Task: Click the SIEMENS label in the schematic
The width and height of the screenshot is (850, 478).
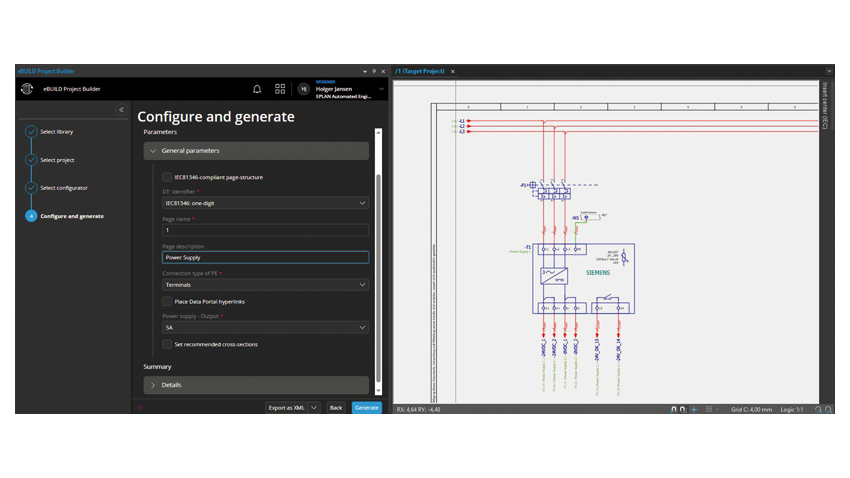Action: pyautogui.click(x=598, y=273)
